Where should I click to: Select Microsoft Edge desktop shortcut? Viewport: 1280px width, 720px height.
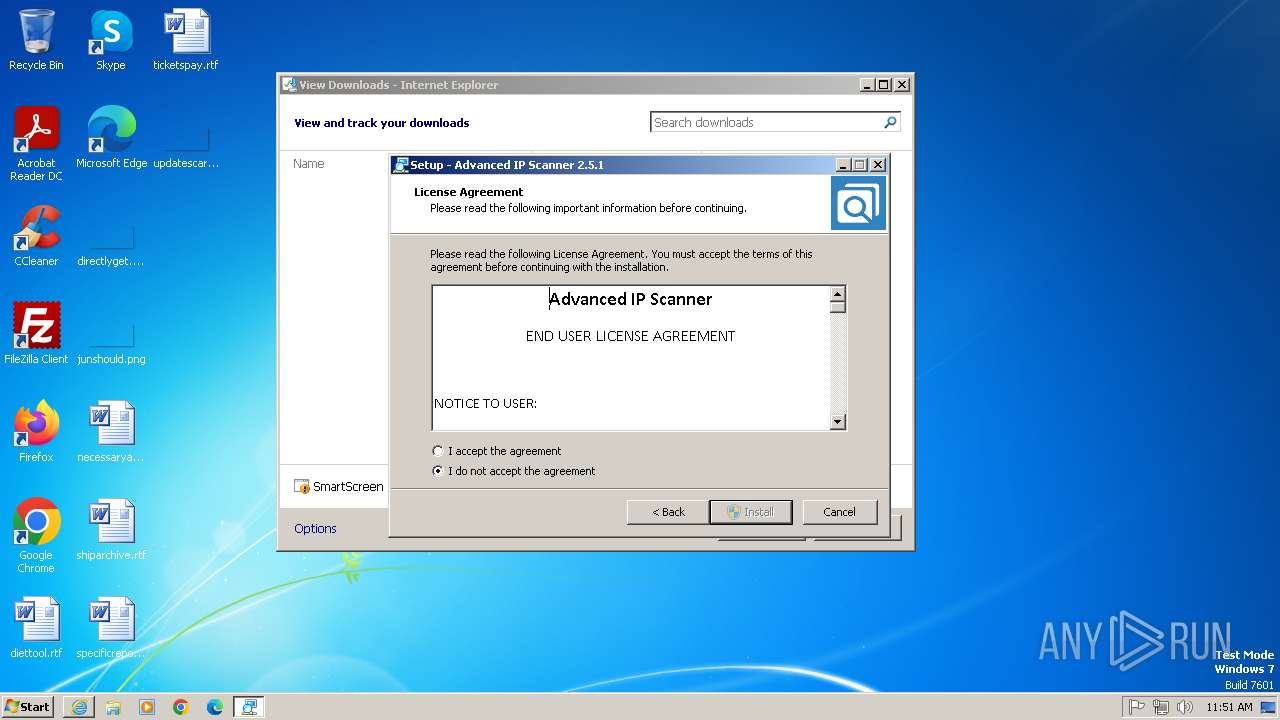click(111, 138)
